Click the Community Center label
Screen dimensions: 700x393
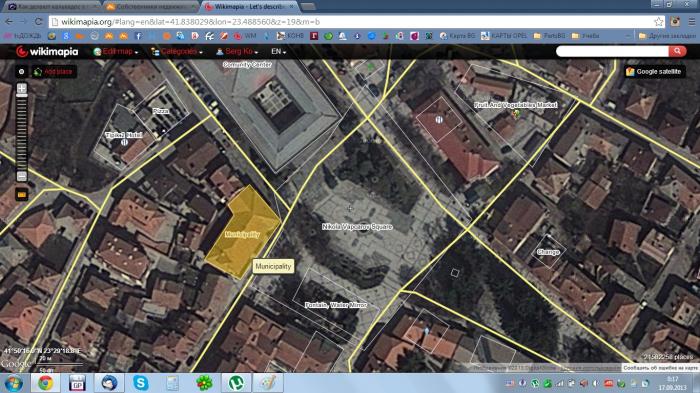(247, 65)
